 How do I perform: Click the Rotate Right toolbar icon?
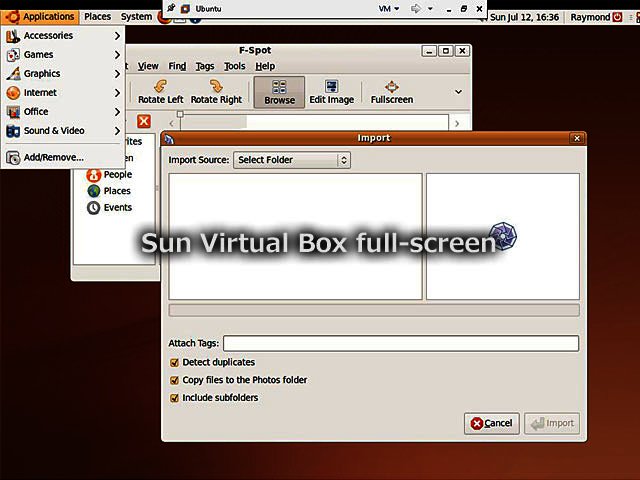point(216,92)
